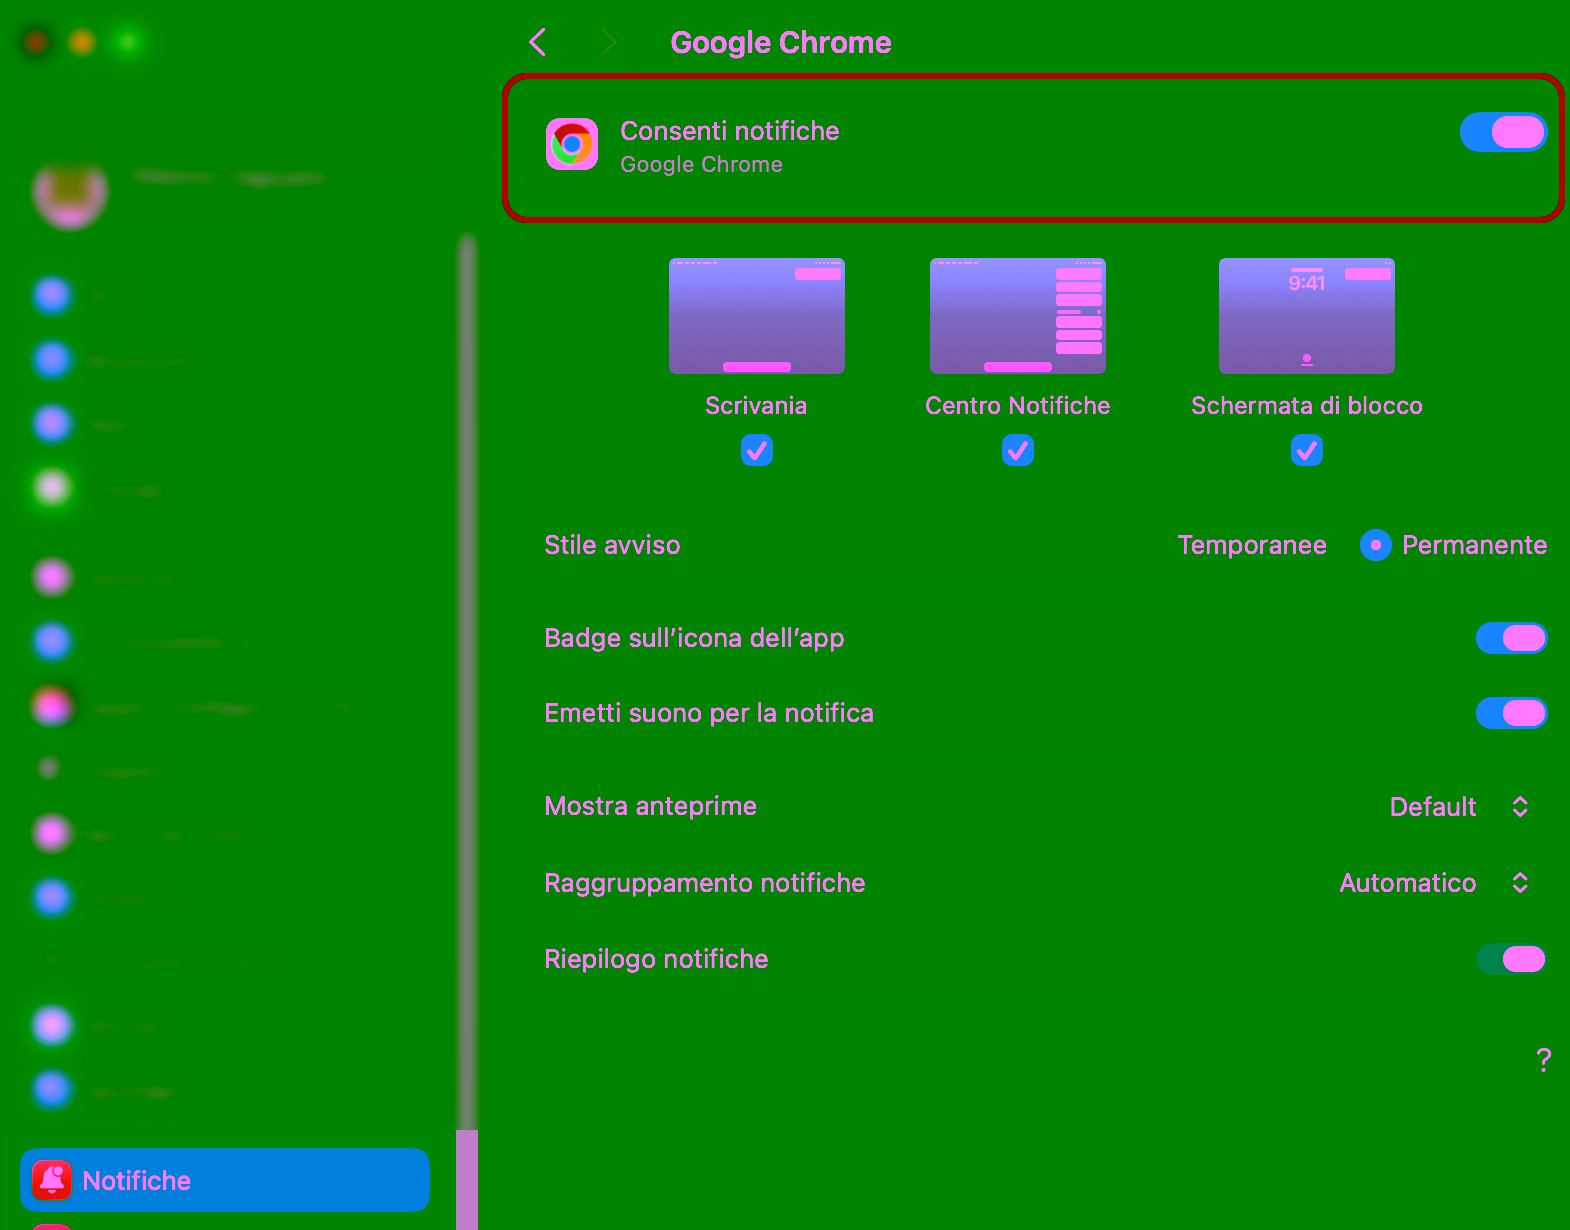1570x1230 pixels.
Task: Click the "Scrivania" caption text
Action: [756, 405]
